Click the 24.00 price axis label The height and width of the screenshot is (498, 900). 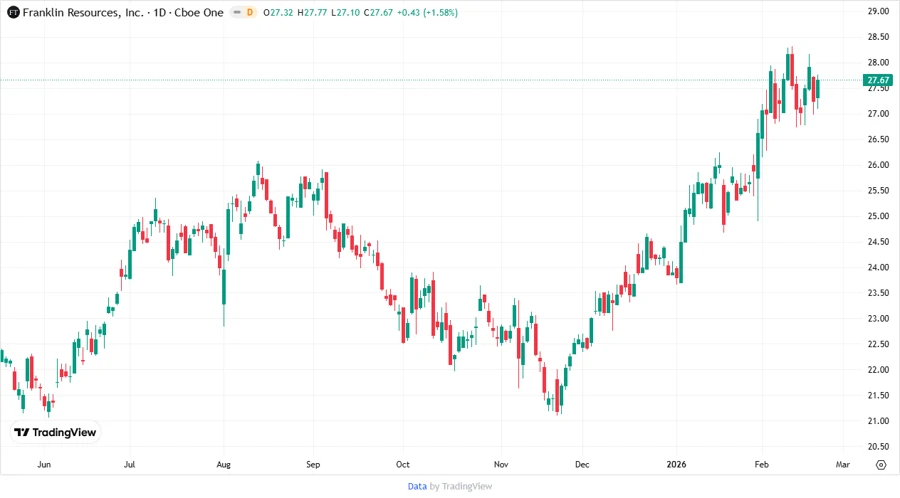(x=878, y=267)
